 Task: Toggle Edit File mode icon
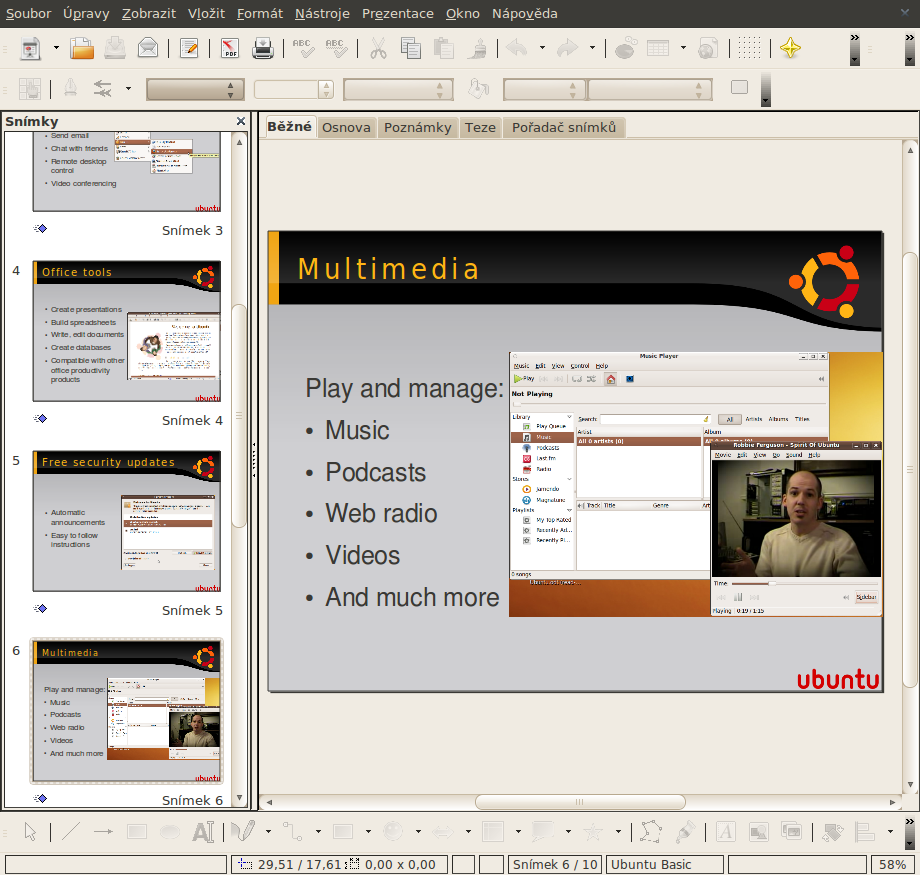click(x=189, y=48)
